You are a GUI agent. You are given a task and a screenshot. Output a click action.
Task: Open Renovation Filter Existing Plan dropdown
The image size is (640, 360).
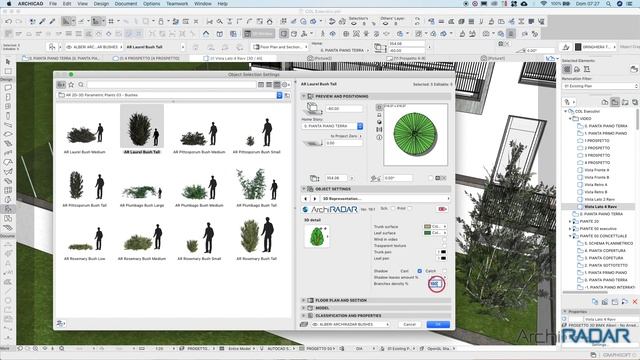tap(600, 86)
